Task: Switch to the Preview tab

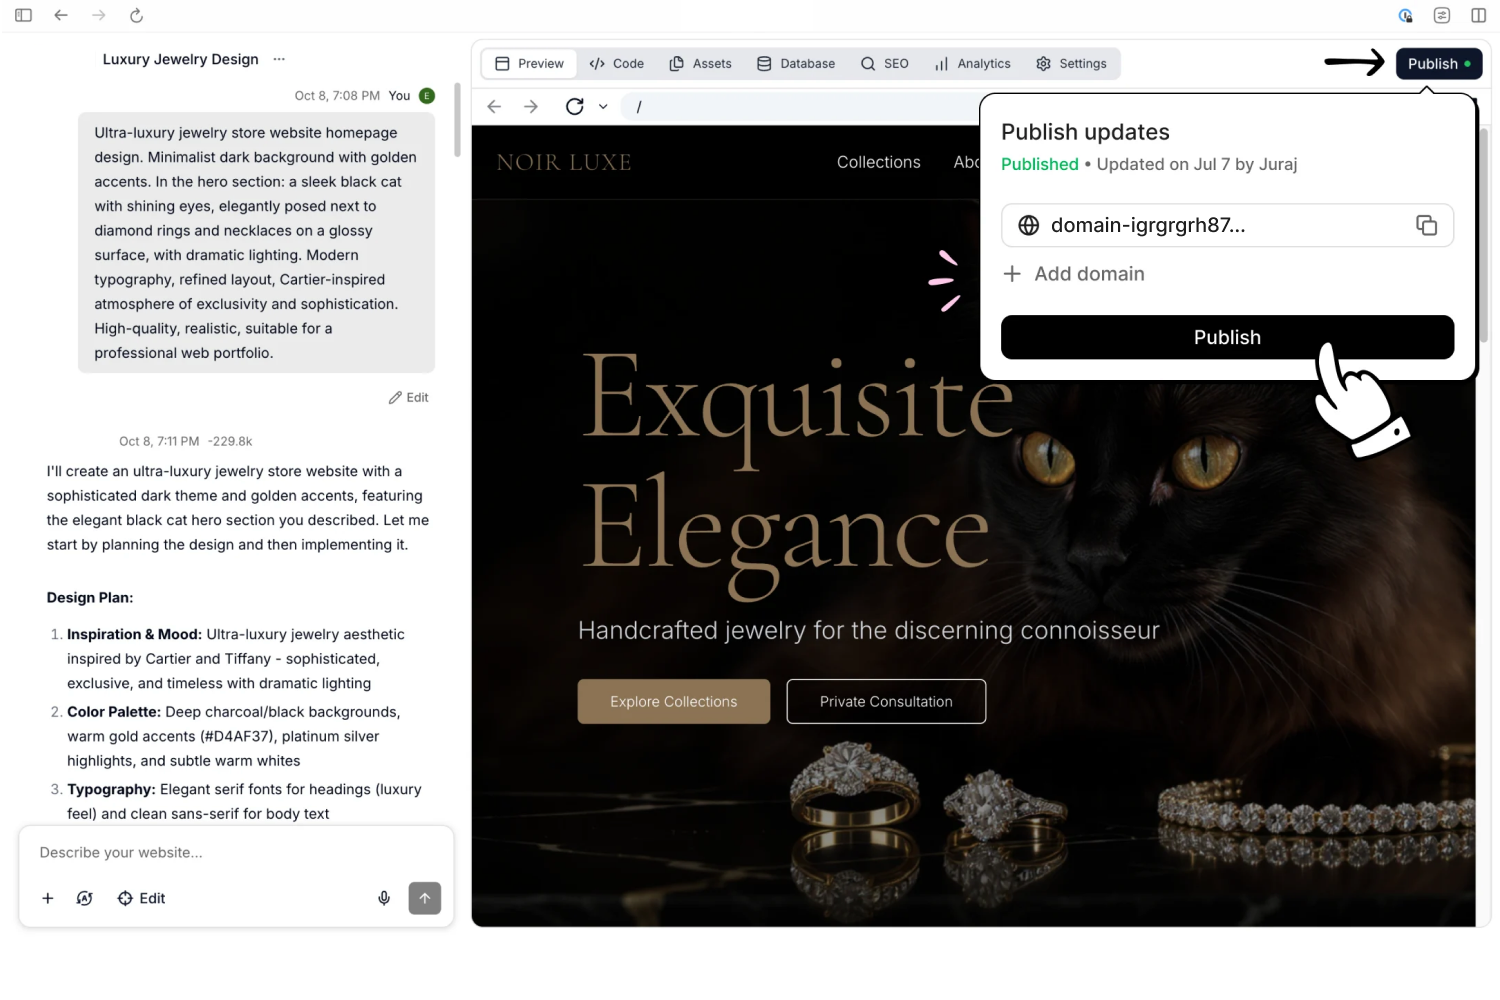Action: pyautogui.click(x=530, y=63)
